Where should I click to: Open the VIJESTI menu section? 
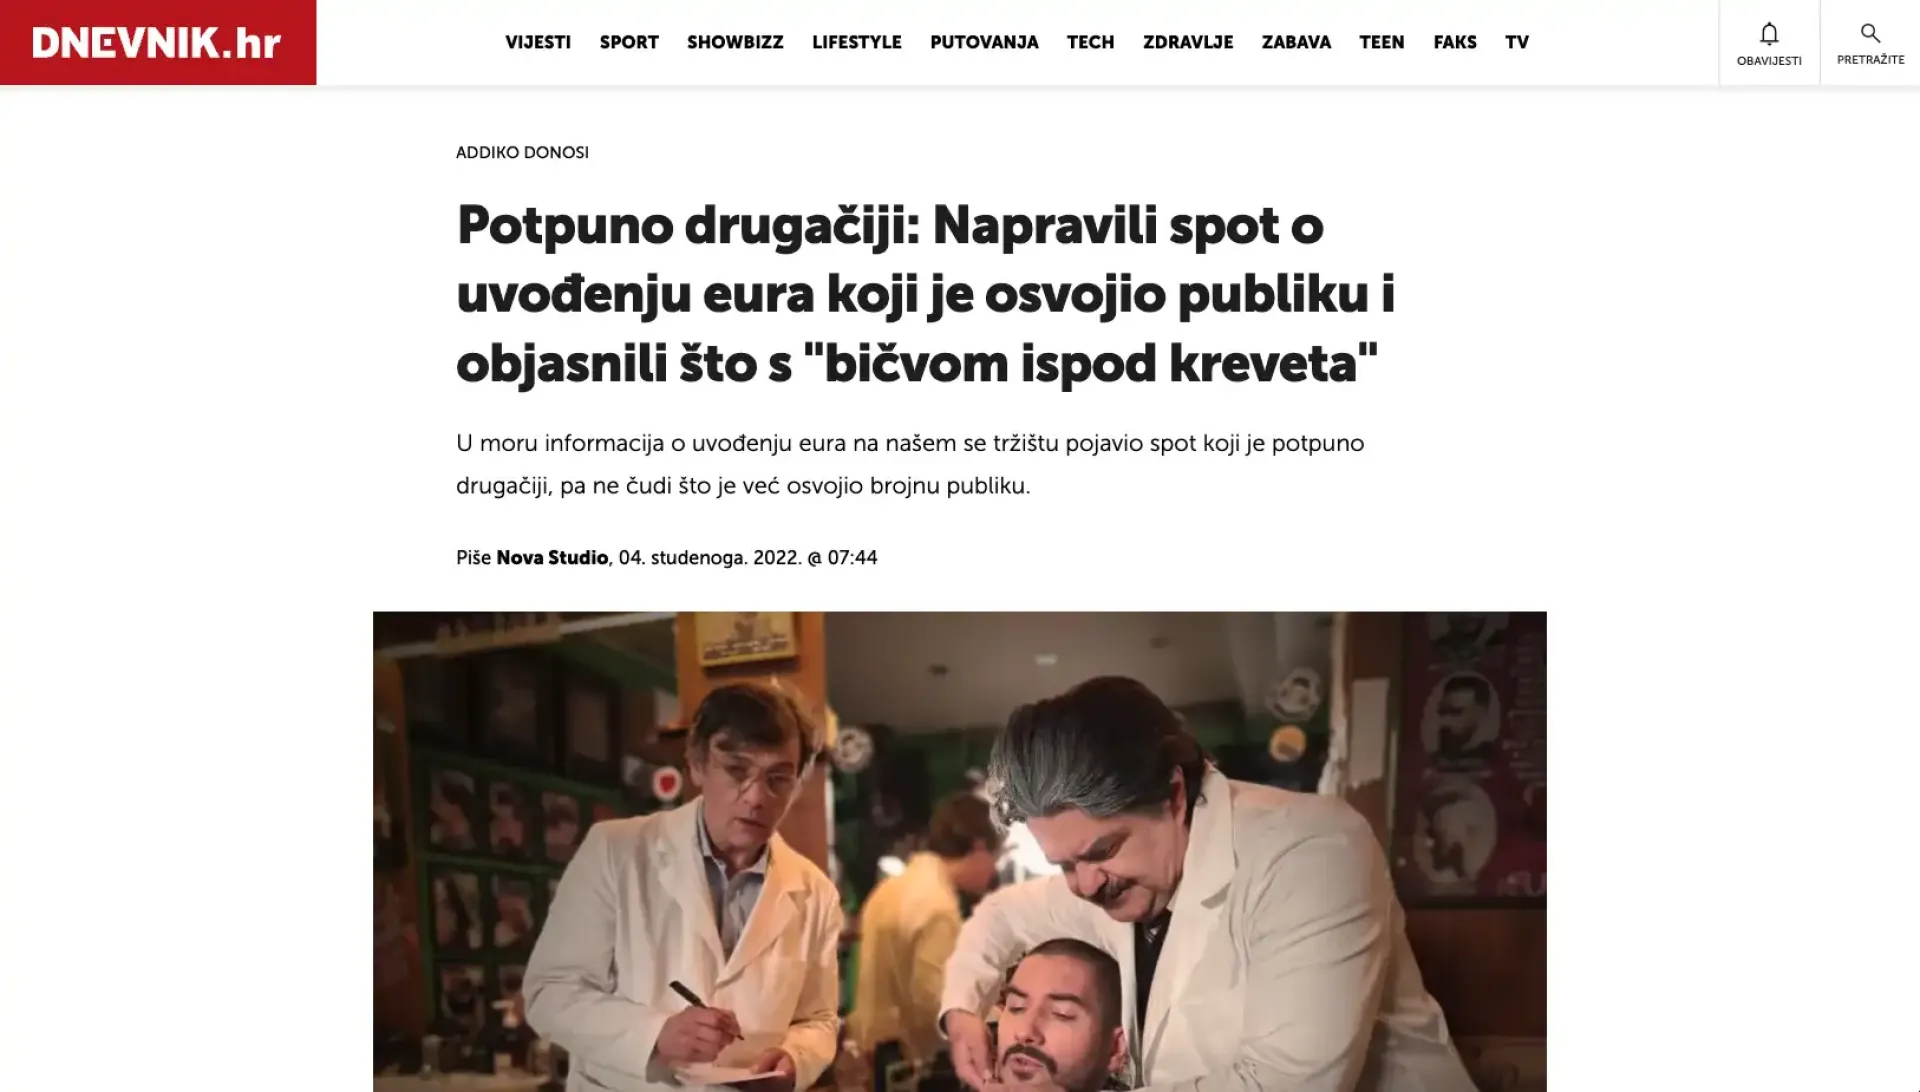coord(538,42)
